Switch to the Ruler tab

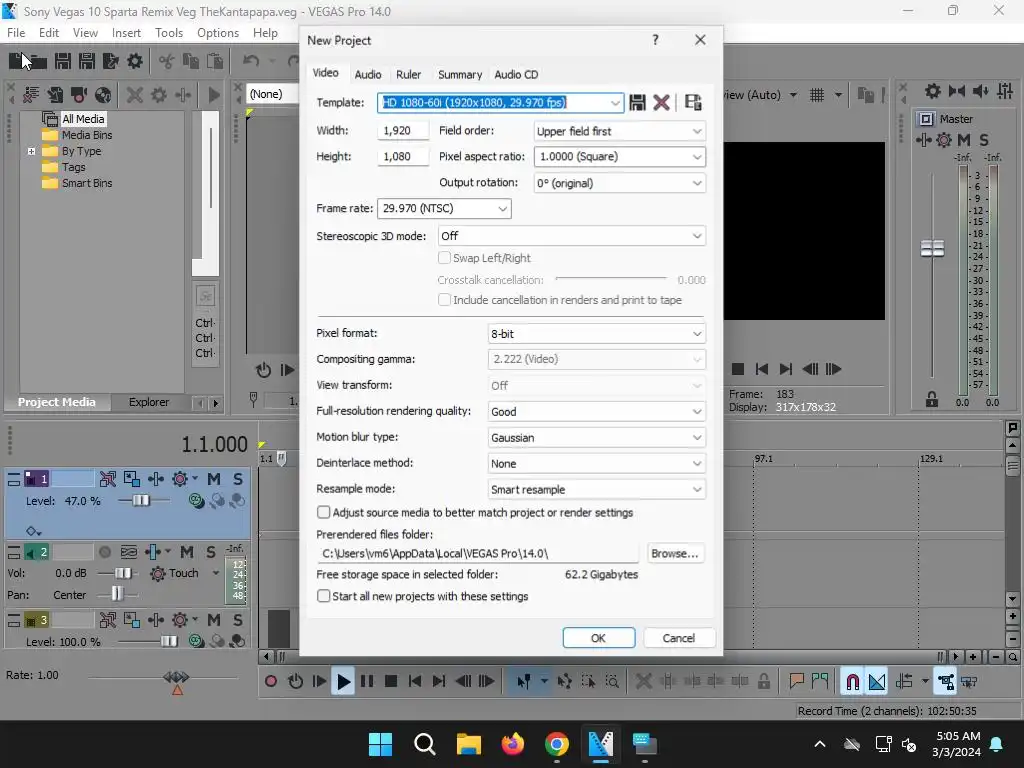coord(408,74)
